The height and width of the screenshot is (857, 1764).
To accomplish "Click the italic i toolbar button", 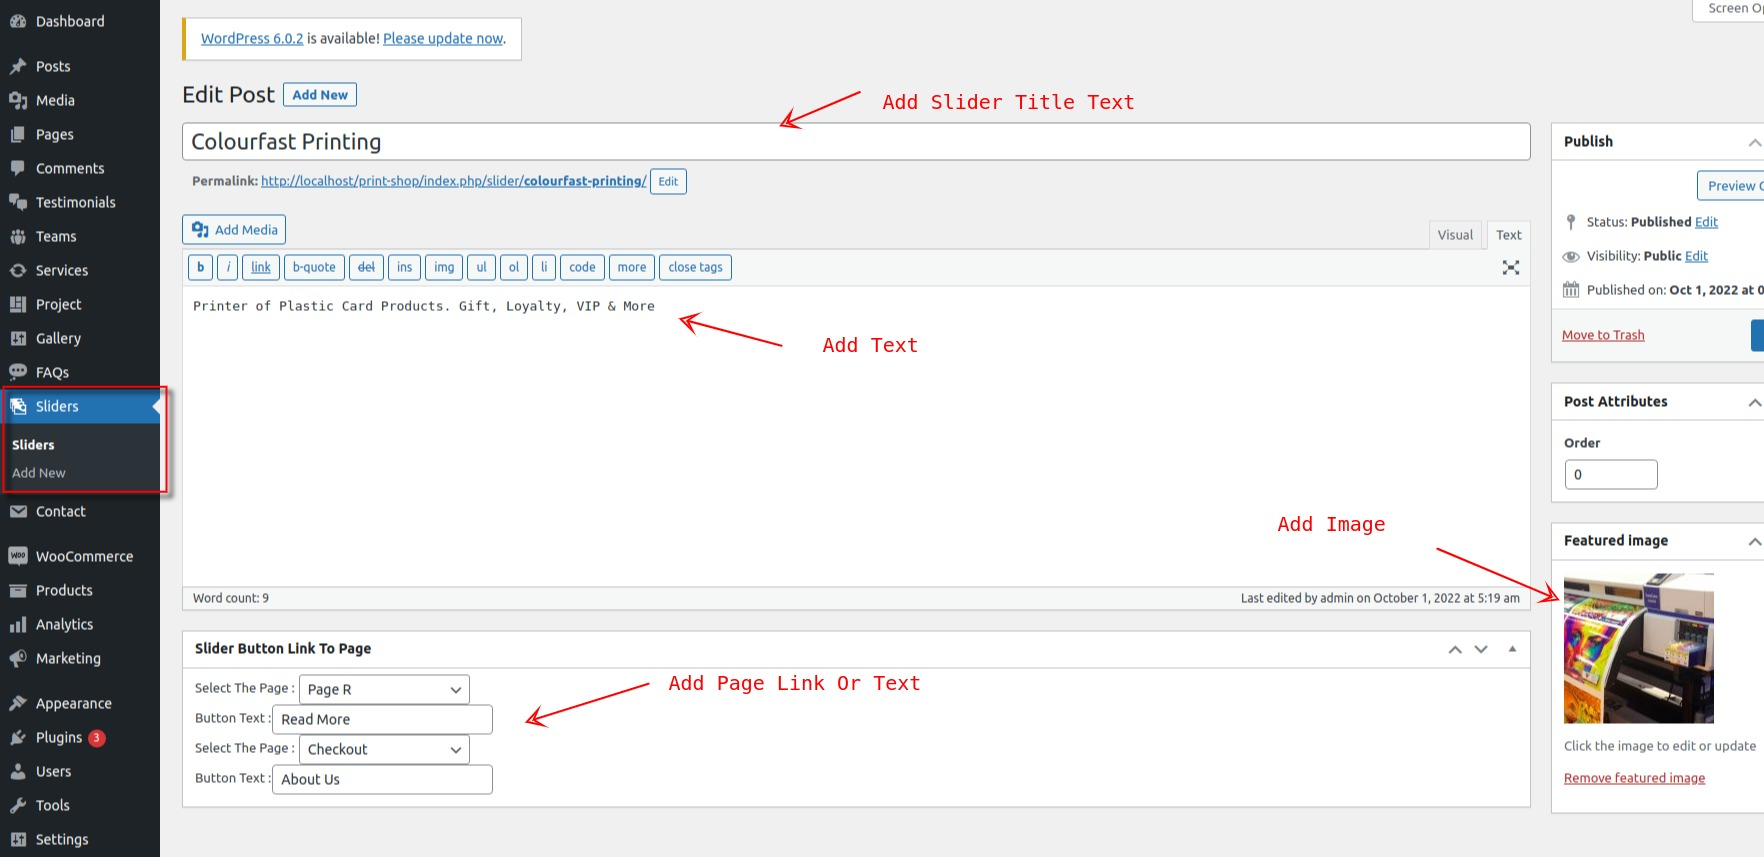I will (x=228, y=267).
